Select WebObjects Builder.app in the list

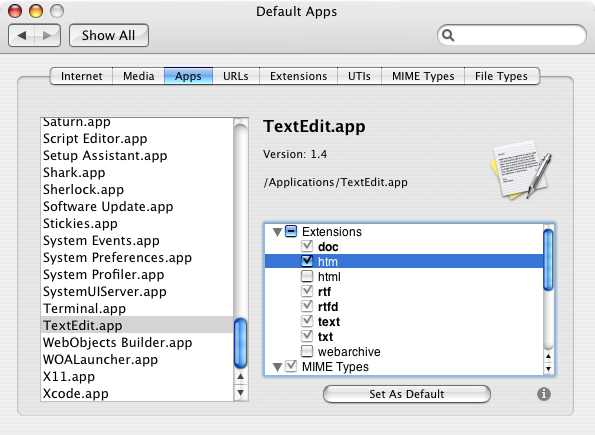coord(137,342)
